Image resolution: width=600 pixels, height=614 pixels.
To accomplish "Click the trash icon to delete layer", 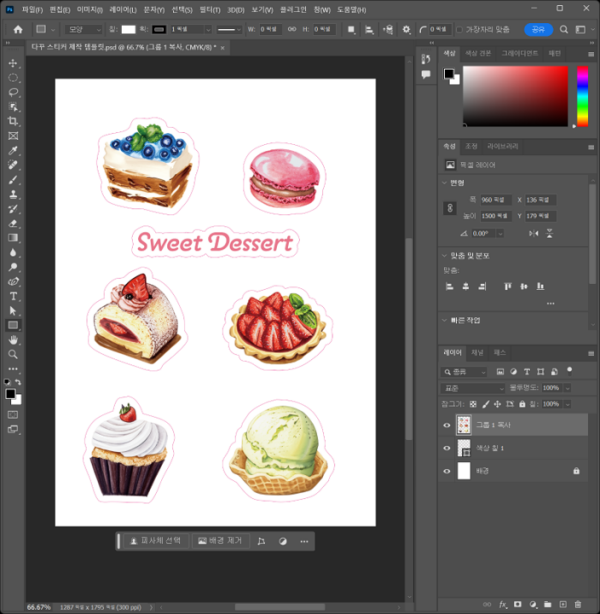I will click(x=578, y=604).
